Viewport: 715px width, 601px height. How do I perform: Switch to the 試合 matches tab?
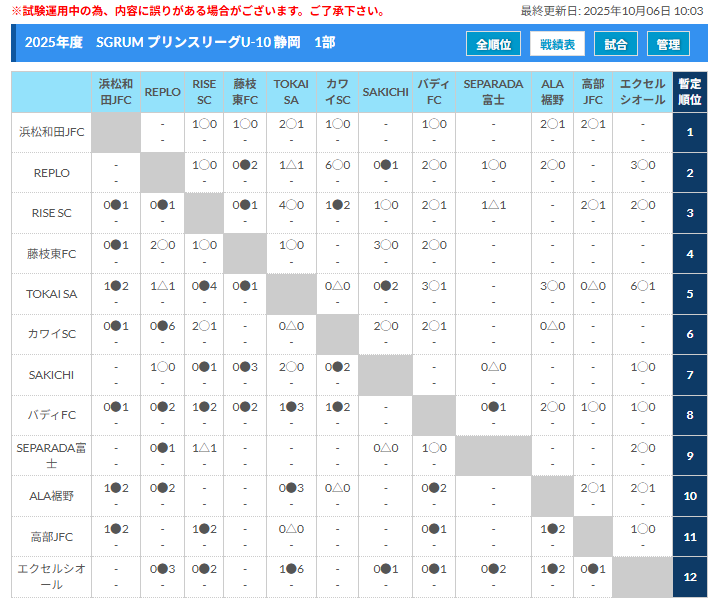pos(616,45)
